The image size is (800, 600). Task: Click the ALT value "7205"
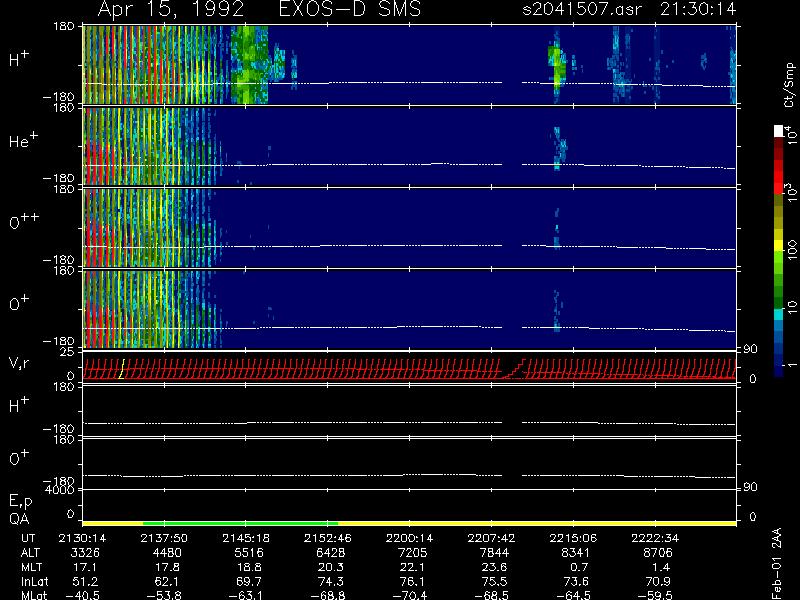click(412, 553)
